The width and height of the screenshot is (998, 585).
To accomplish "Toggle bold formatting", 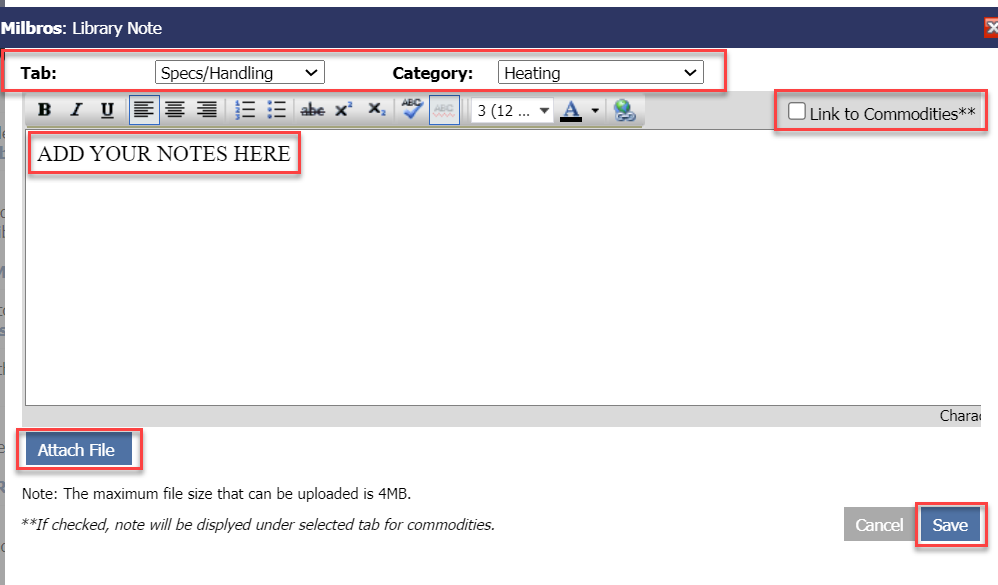I will (x=44, y=110).
